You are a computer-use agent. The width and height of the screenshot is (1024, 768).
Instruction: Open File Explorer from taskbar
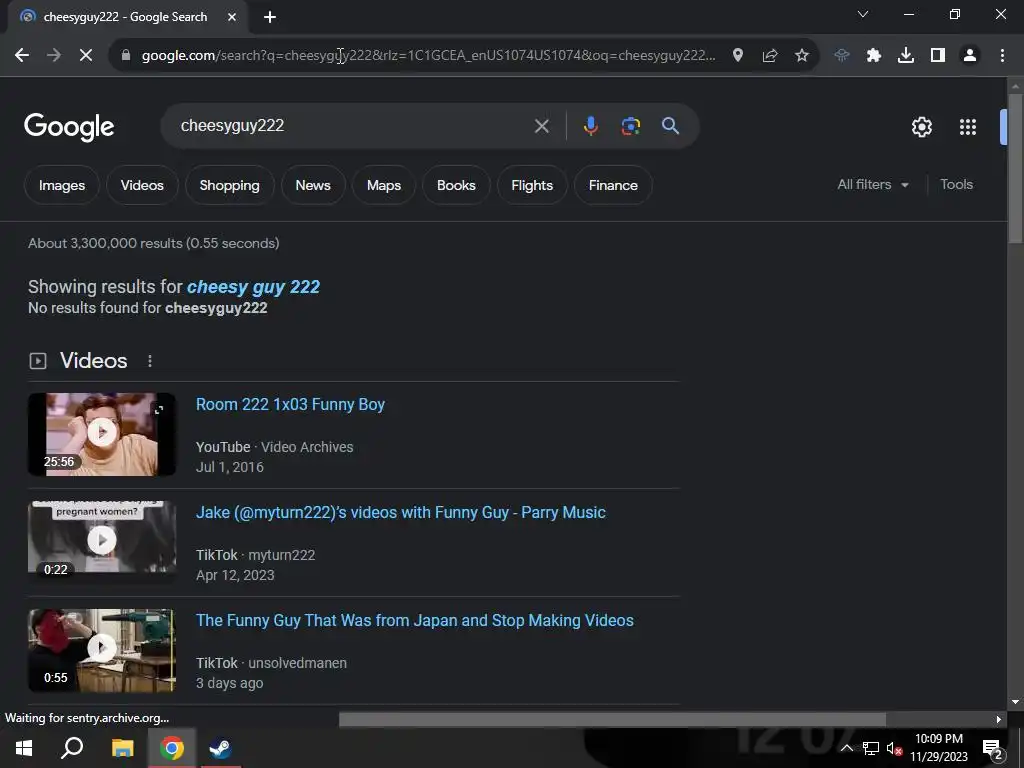coord(122,748)
